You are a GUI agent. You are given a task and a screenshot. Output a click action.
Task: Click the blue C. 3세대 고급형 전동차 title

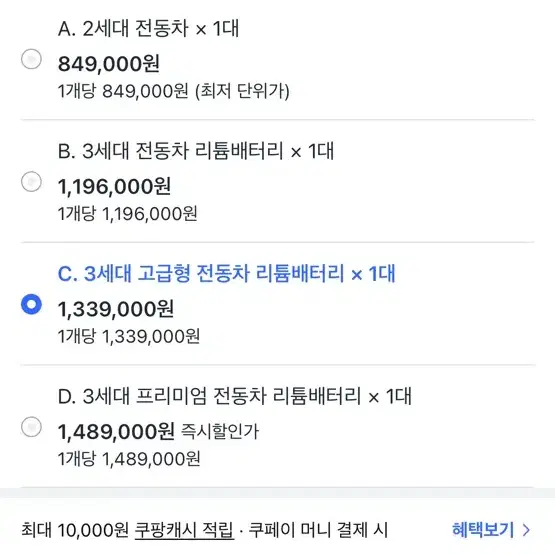pyautogui.click(x=227, y=274)
